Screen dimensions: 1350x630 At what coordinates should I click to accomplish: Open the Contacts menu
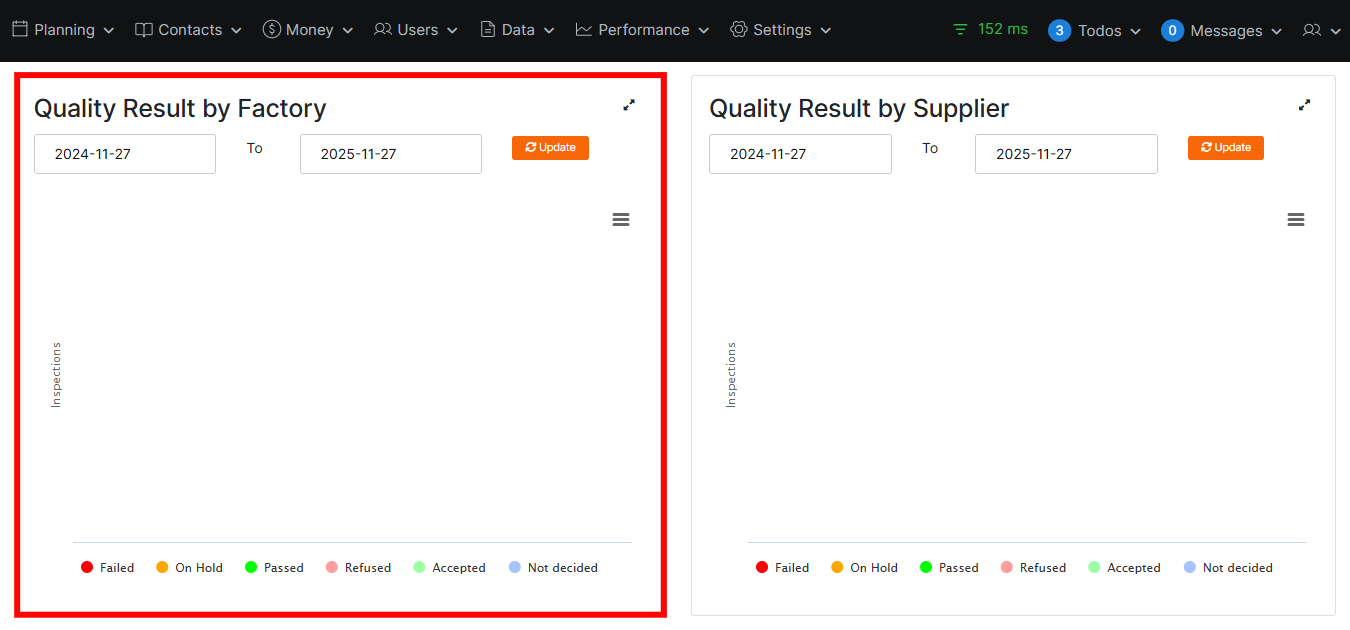pyautogui.click(x=189, y=30)
